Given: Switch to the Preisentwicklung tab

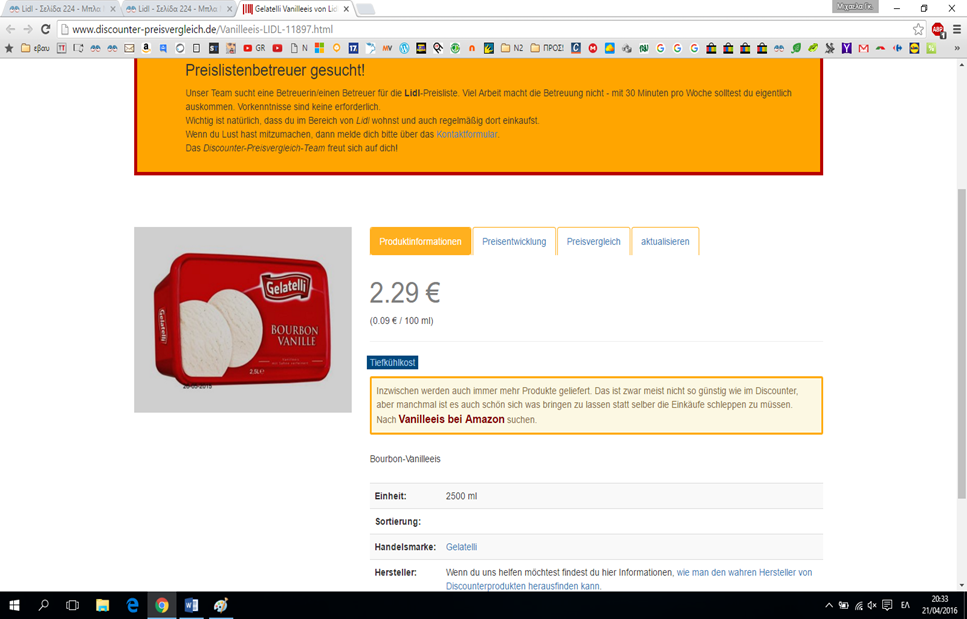Looking at the screenshot, I should coord(514,241).
